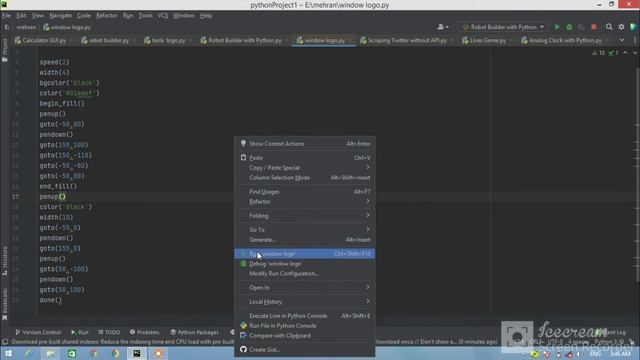
Task: Choose Execute Line in Python Console
Action: point(304,316)
